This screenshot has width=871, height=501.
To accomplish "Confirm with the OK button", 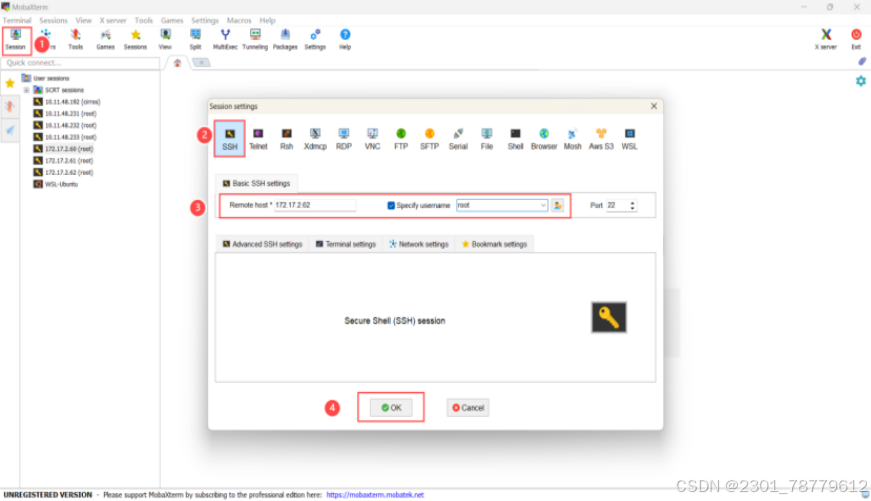I will (392, 408).
